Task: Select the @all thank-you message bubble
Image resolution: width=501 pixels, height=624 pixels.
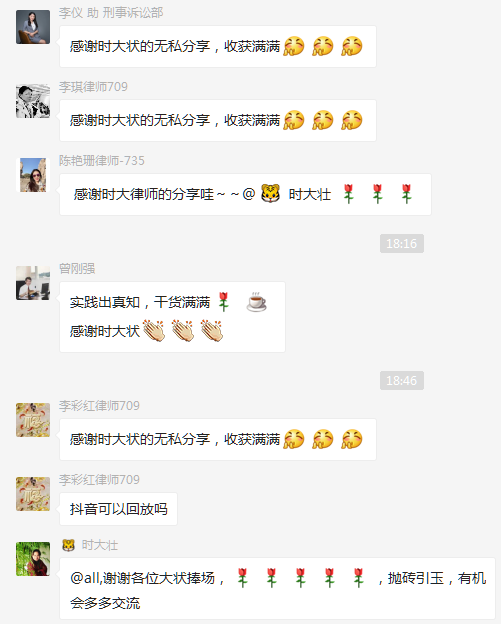Action: pyautogui.click(x=277, y=589)
